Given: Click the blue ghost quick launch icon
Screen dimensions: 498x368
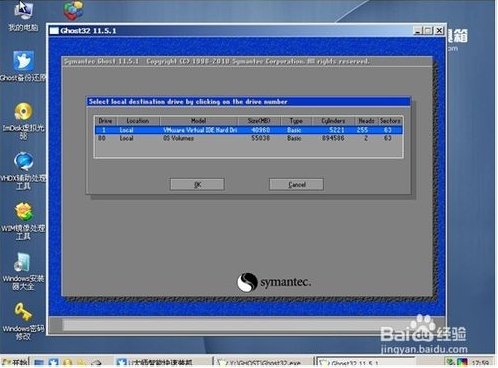Looking at the screenshot, I should click(x=53, y=363).
